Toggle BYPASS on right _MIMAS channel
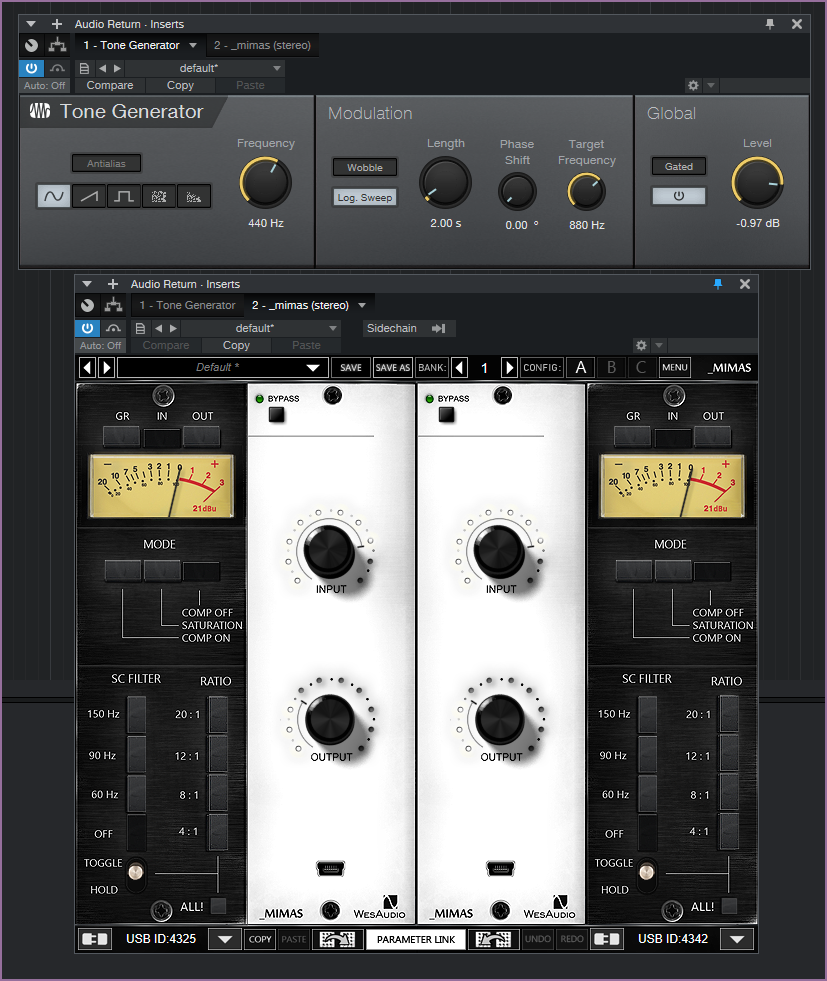The width and height of the screenshot is (827, 981). pyautogui.click(x=447, y=414)
